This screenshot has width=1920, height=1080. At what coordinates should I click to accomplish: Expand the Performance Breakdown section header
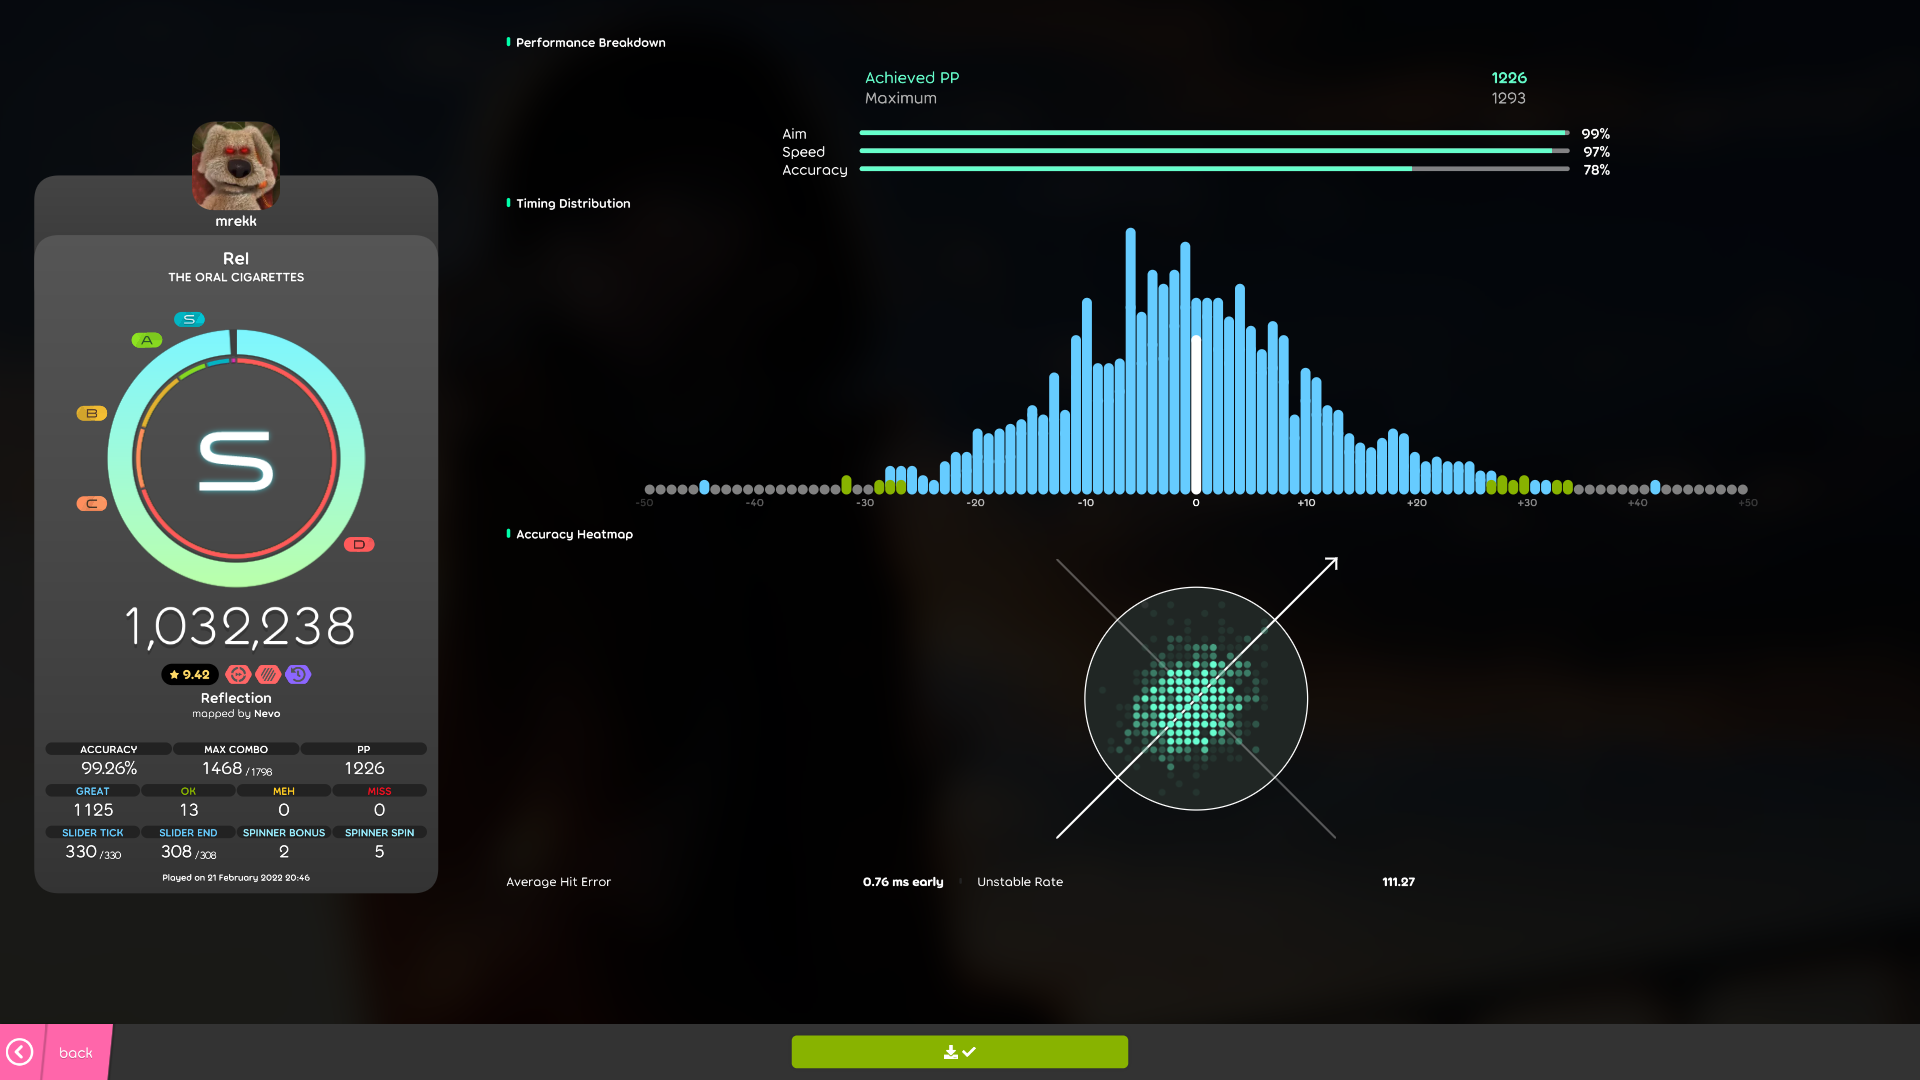[x=590, y=42]
